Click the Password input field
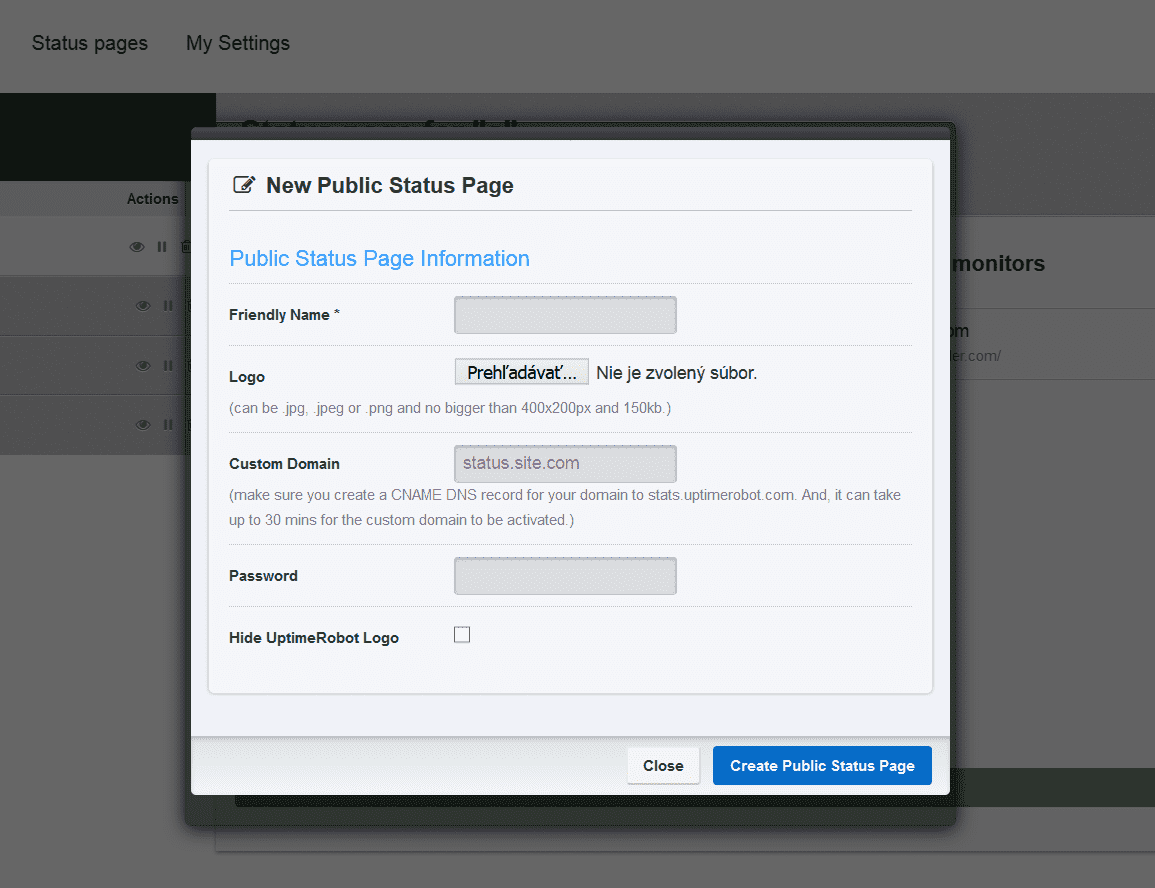1155x888 pixels. [x=564, y=575]
